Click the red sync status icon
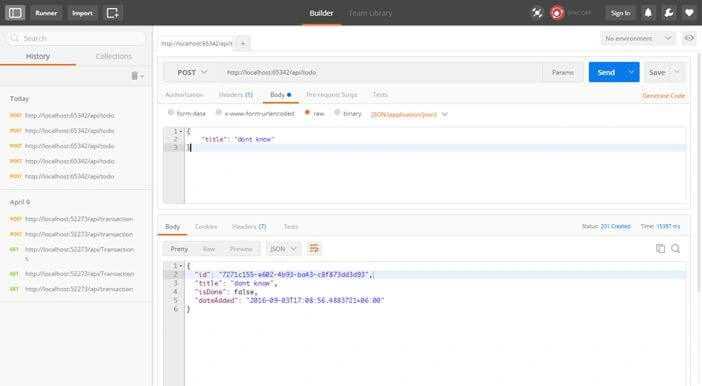The image size is (702, 386). click(557, 13)
